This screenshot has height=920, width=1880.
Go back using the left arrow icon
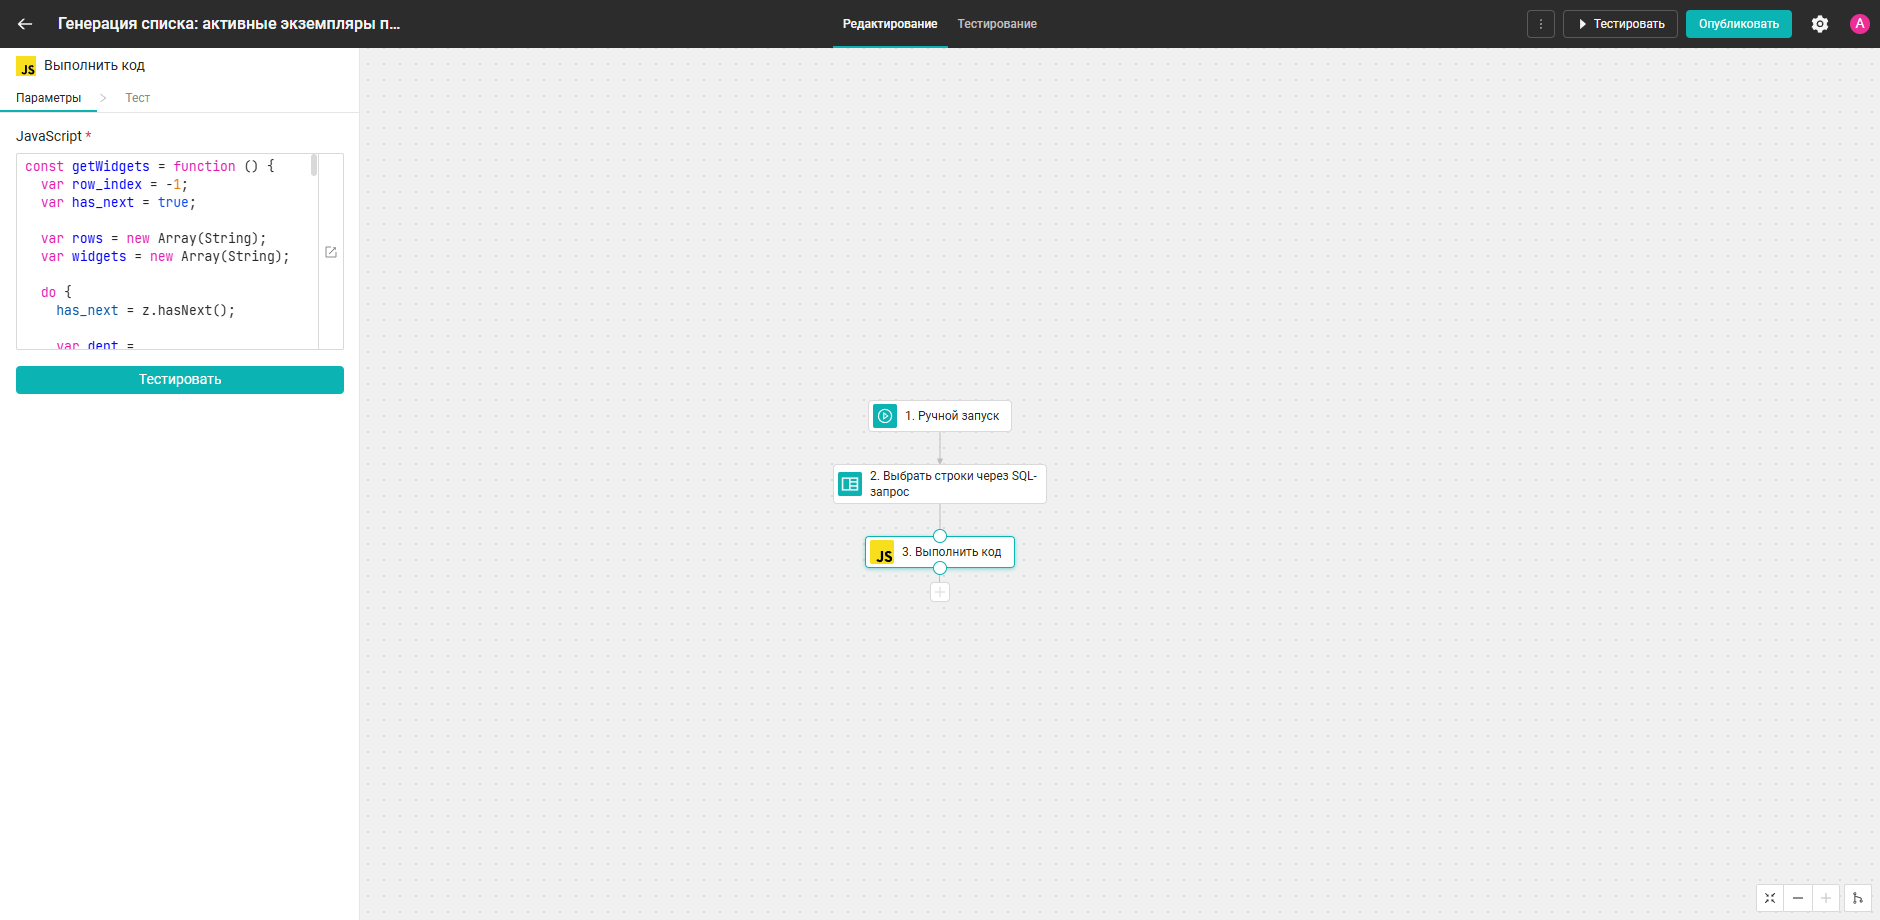[25, 24]
